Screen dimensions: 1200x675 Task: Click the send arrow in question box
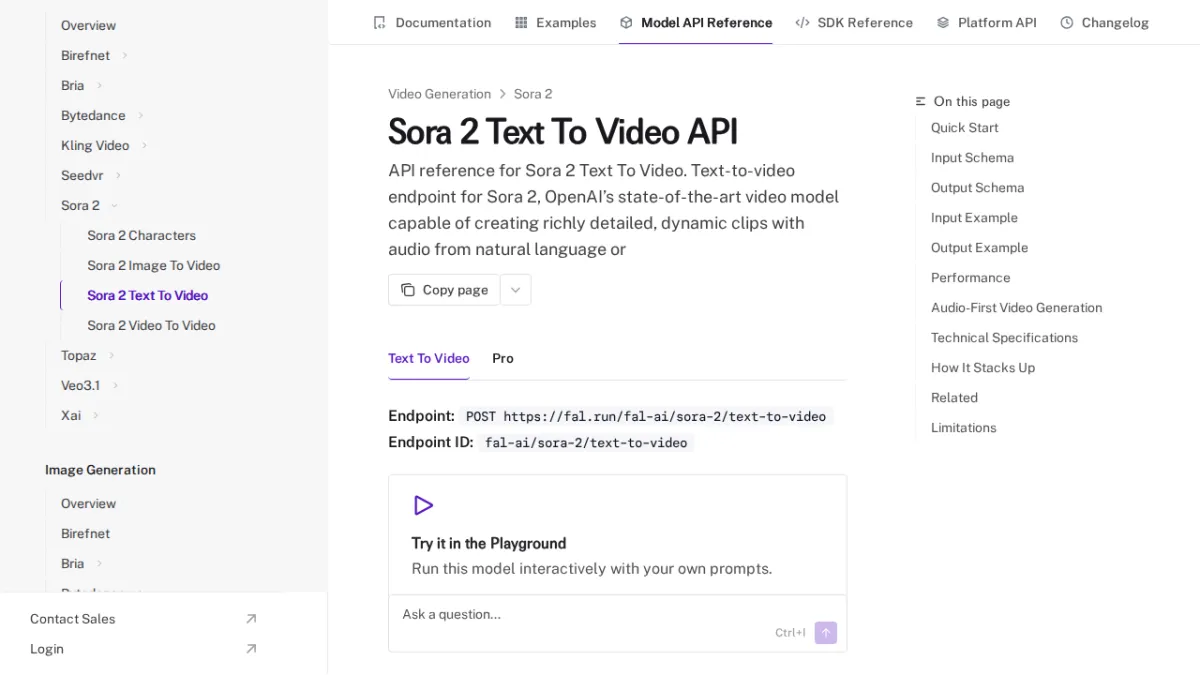point(826,632)
